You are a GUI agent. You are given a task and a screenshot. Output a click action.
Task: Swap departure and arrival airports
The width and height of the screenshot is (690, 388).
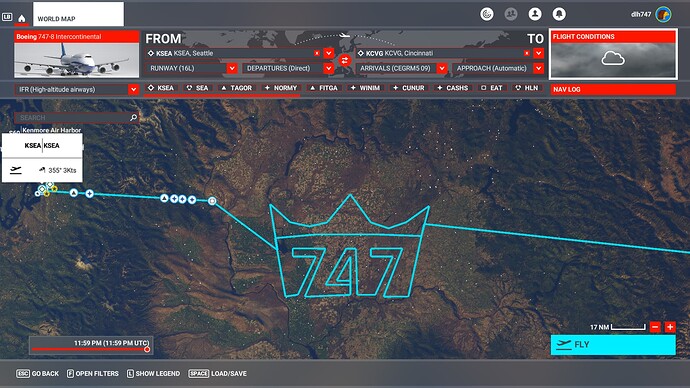[345, 60]
